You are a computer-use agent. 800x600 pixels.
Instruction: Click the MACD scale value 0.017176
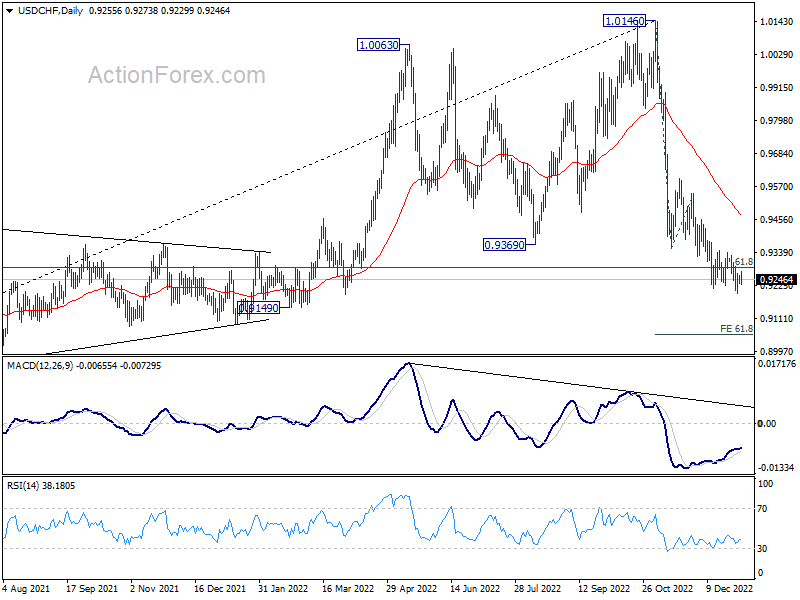coord(777,364)
